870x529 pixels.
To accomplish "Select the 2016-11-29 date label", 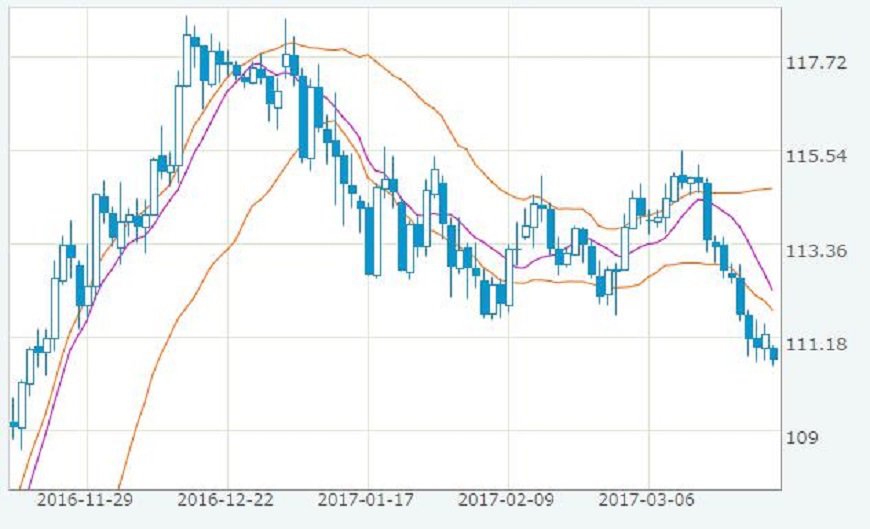I will pos(86,498).
